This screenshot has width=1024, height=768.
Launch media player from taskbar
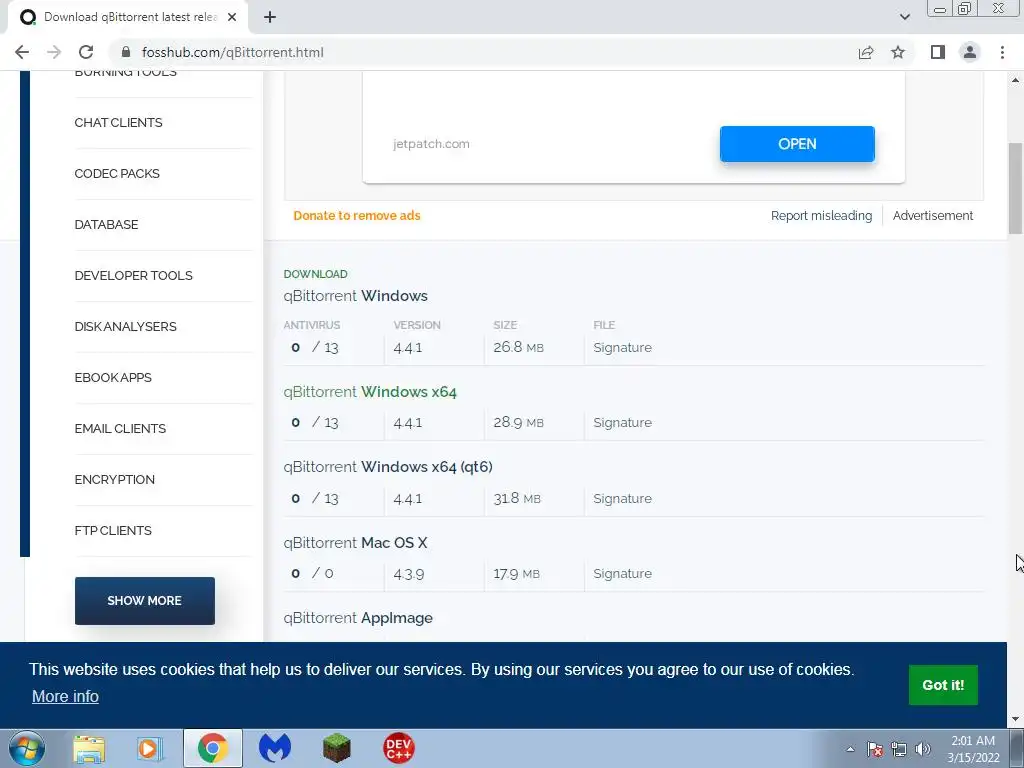[x=150, y=748]
